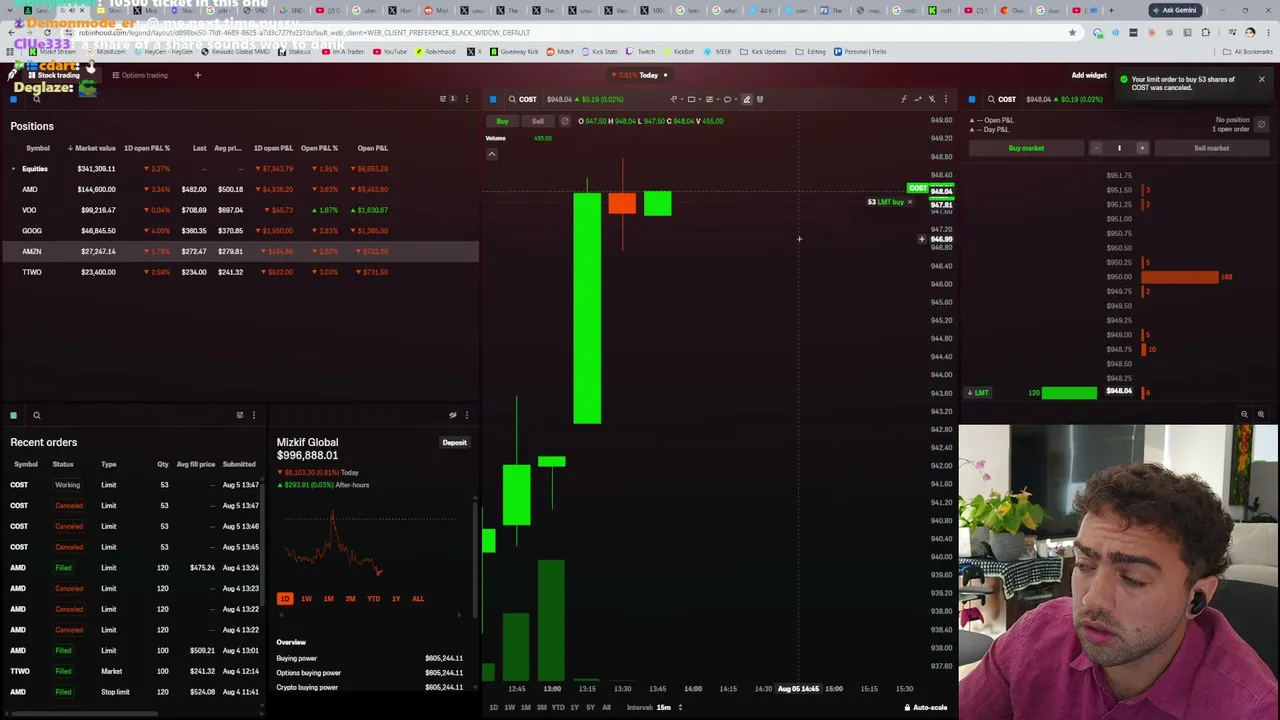The height and width of the screenshot is (720, 1280).
Task: Open the annotation bubble tool dropdown
Action: click(x=729, y=99)
